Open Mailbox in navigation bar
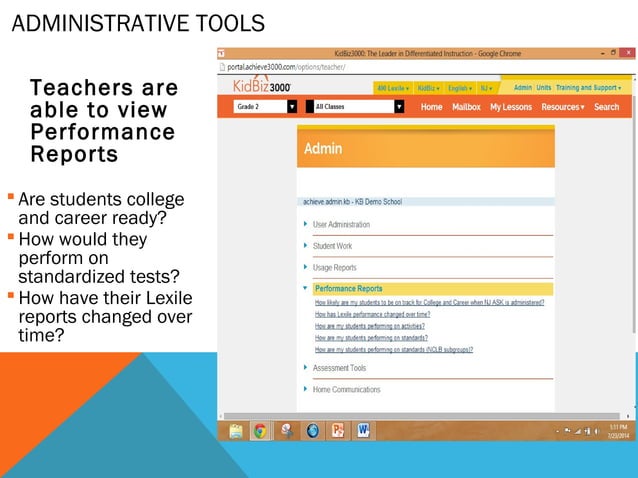Screen dimensions: 638x478 466,107
